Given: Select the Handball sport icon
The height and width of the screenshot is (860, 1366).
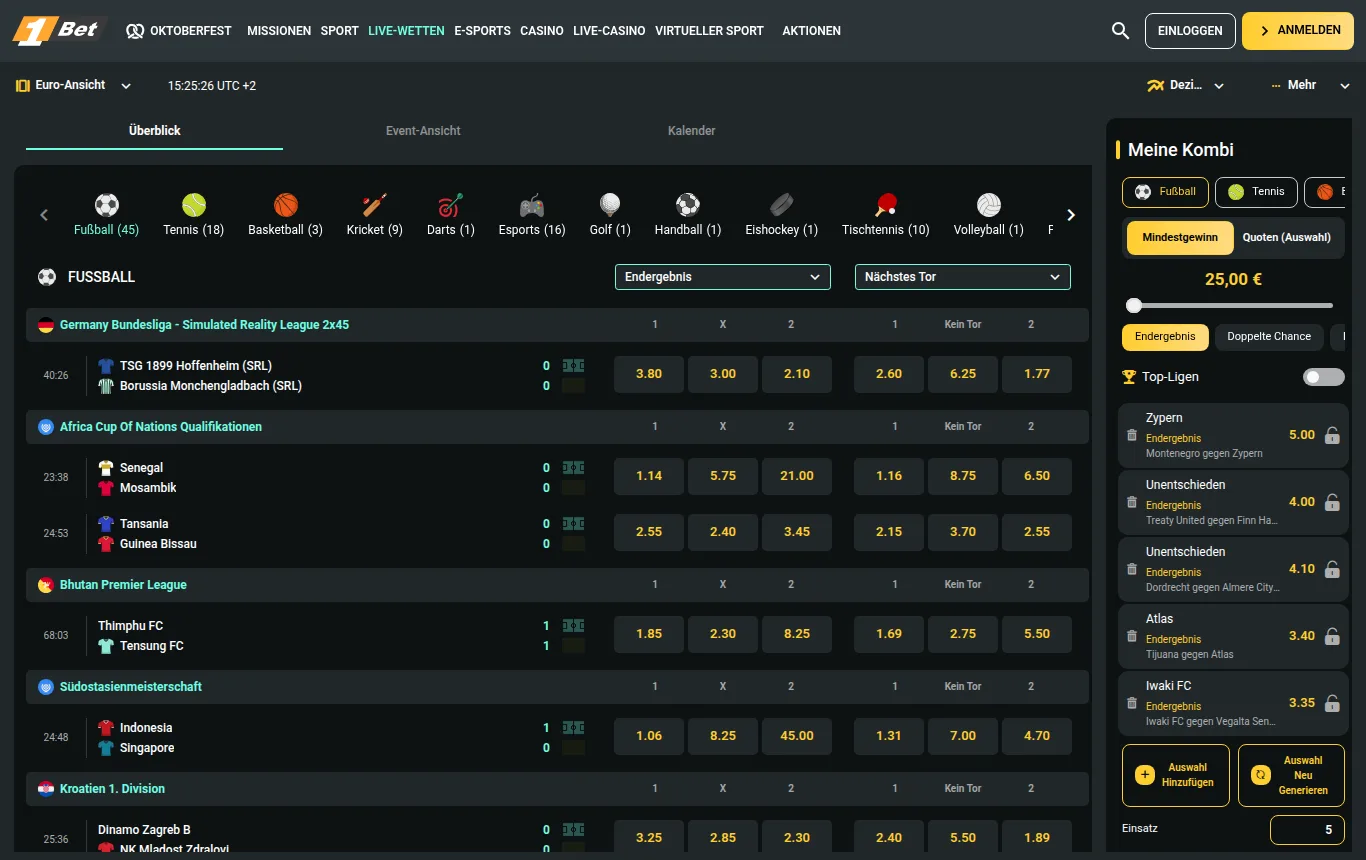Looking at the screenshot, I should (x=688, y=205).
